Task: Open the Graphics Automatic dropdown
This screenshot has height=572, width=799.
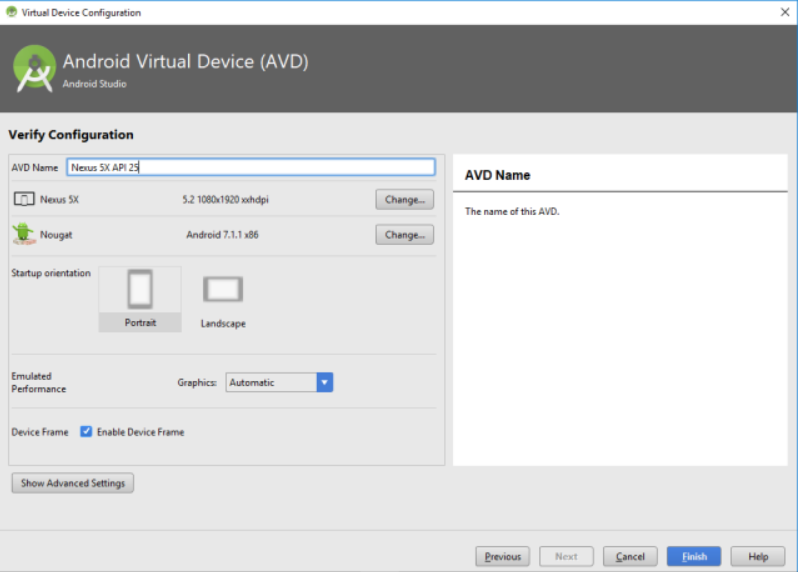Action: point(279,383)
